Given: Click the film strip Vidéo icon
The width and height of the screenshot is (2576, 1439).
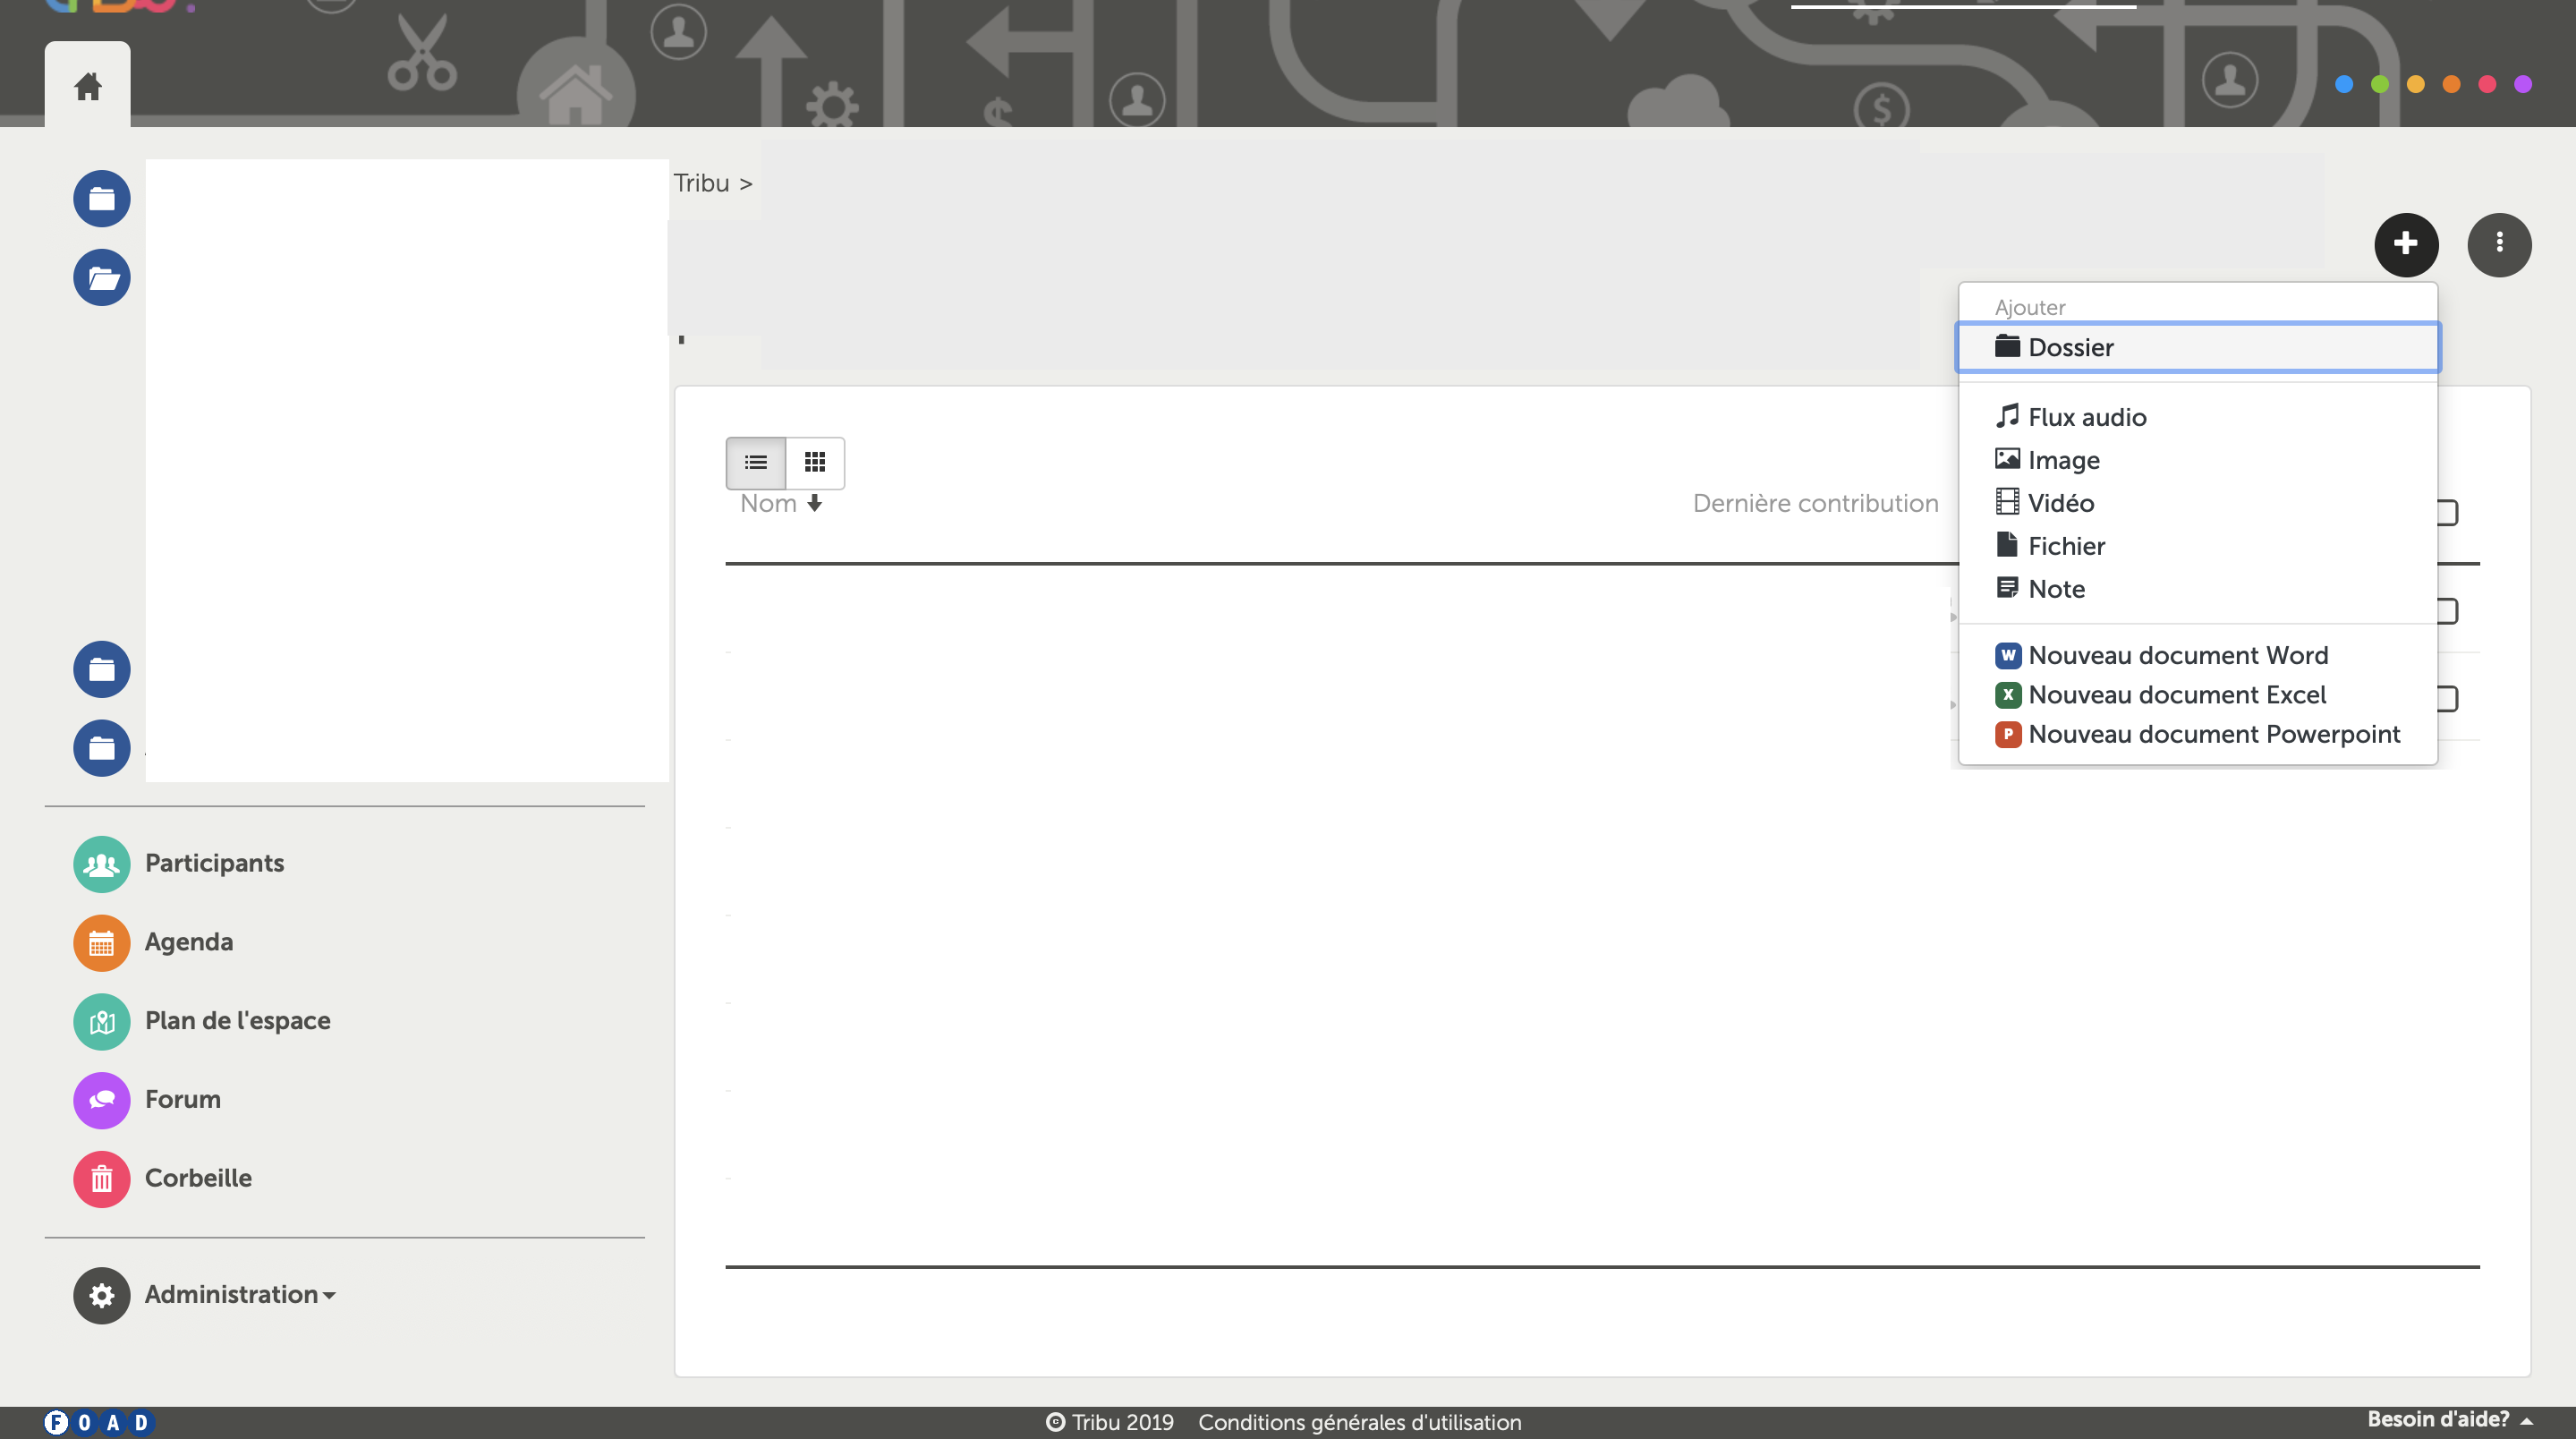Looking at the screenshot, I should coord(2007,501).
